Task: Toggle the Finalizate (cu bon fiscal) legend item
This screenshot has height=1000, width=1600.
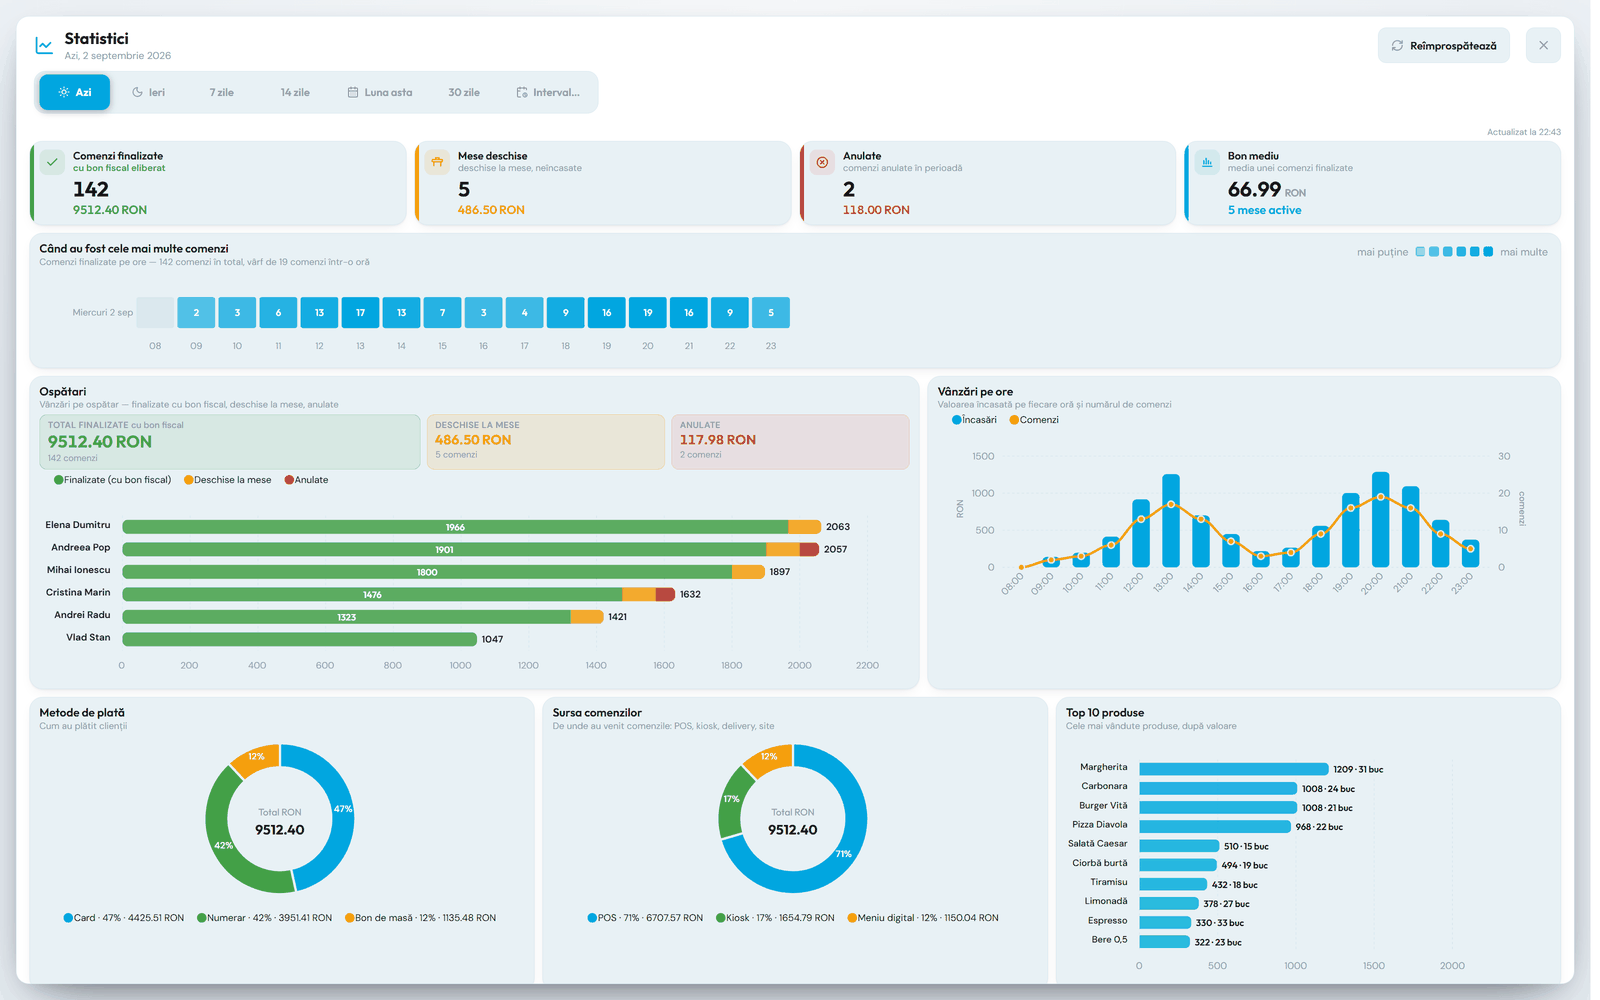Action: pos(113,480)
